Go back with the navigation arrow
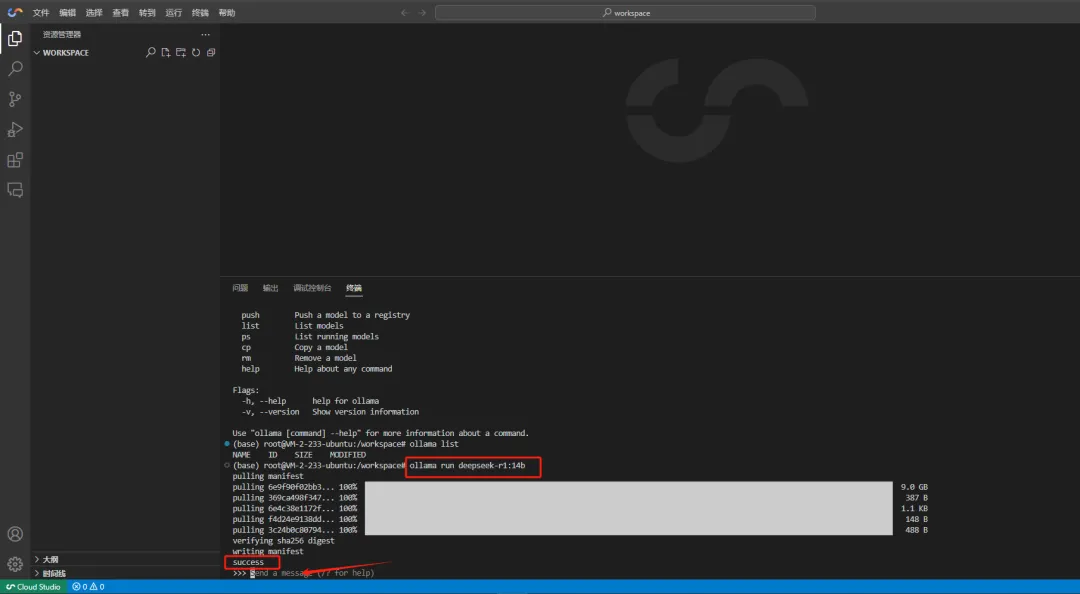 pyautogui.click(x=405, y=12)
